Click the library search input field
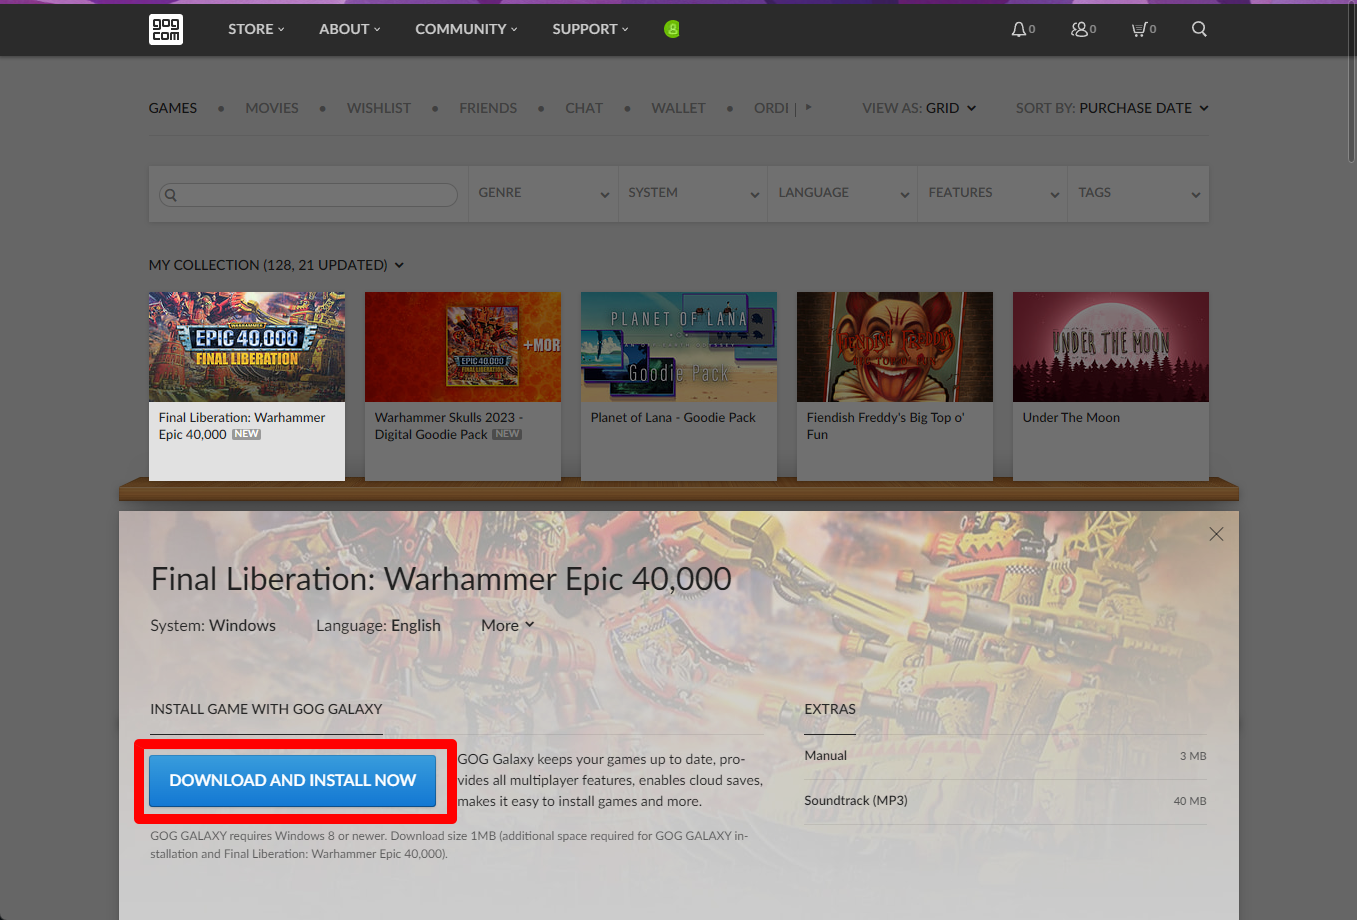This screenshot has height=920, width=1357. [308, 195]
